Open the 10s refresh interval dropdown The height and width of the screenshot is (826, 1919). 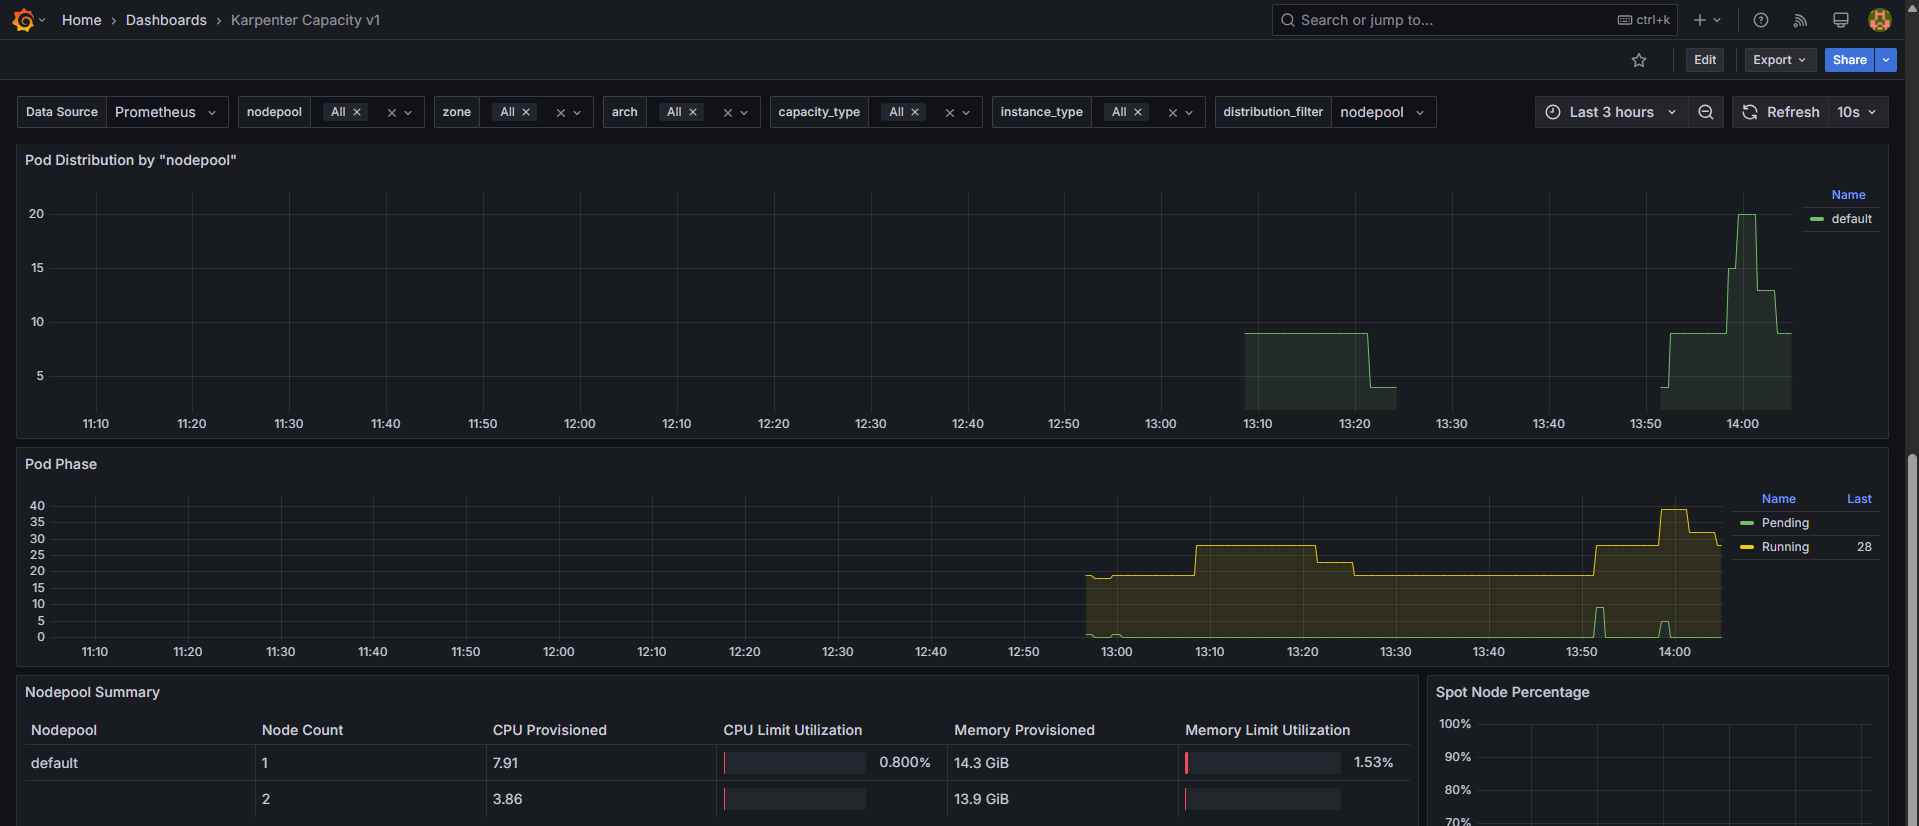click(x=1858, y=112)
